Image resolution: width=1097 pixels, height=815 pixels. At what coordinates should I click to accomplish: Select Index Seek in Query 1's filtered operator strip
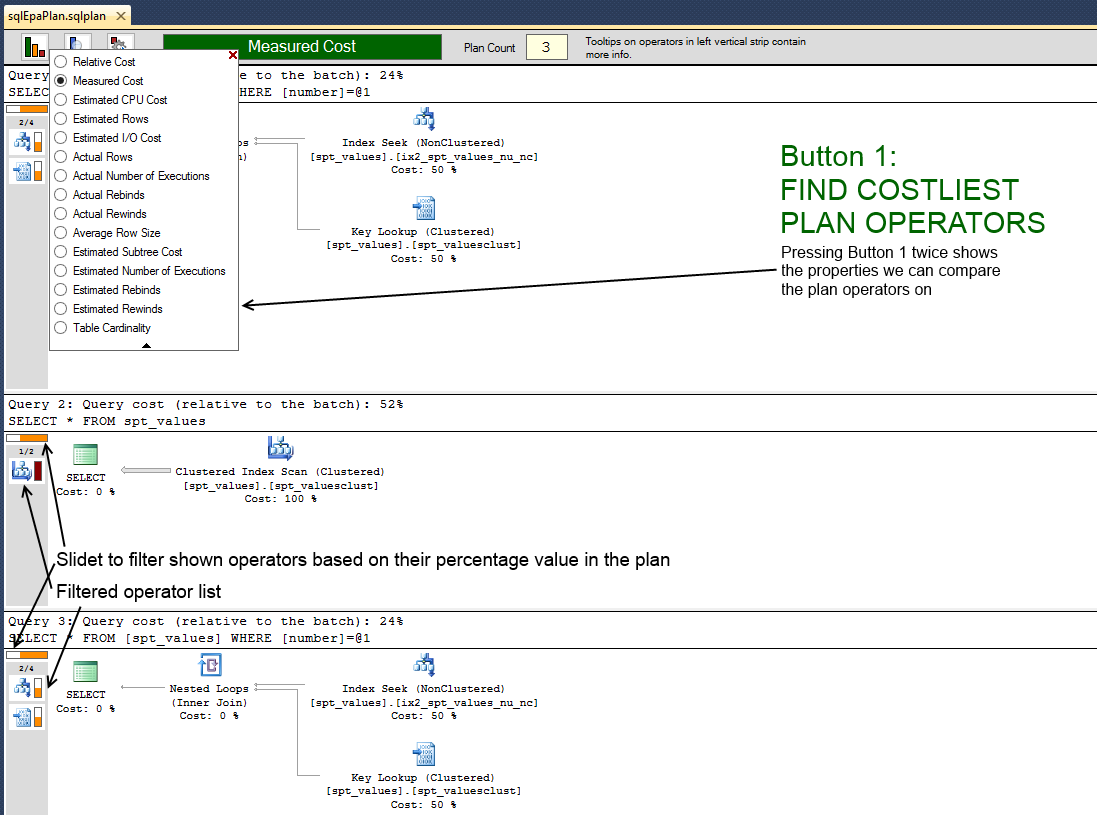point(28,141)
